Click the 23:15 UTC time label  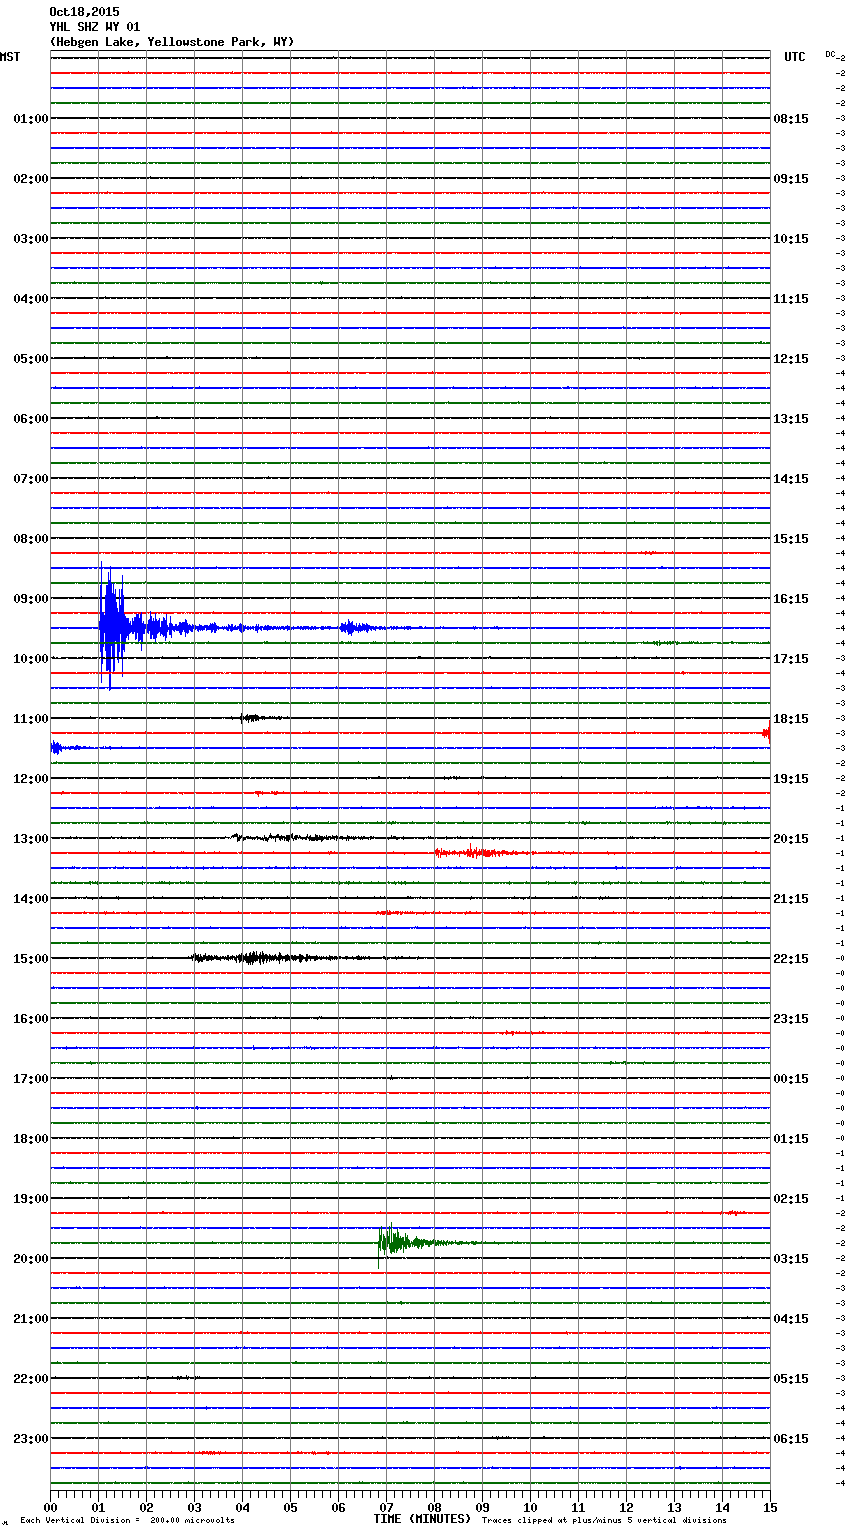click(x=791, y=1019)
